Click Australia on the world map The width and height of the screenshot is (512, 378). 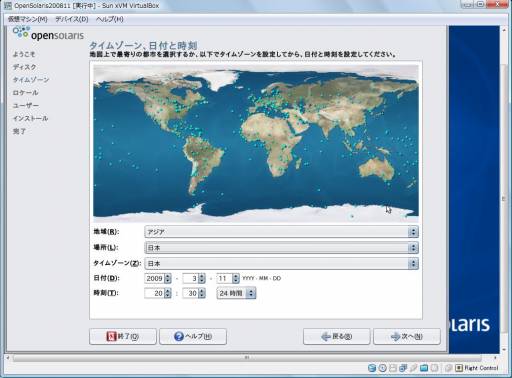pyautogui.click(x=377, y=168)
